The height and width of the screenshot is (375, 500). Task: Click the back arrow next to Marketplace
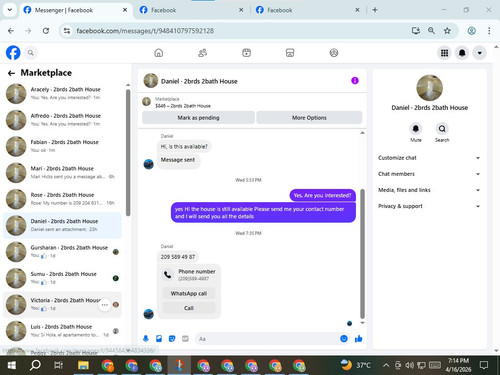11,73
